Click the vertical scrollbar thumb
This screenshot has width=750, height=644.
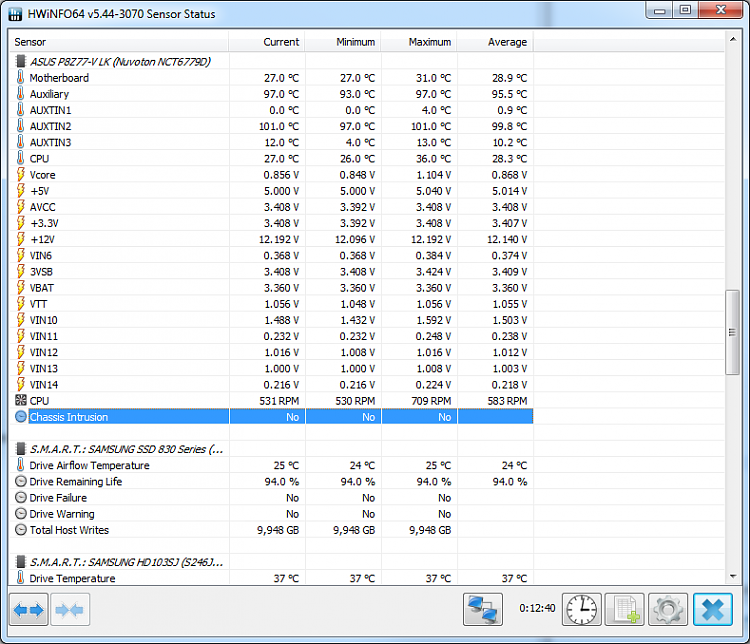pyautogui.click(x=732, y=332)
